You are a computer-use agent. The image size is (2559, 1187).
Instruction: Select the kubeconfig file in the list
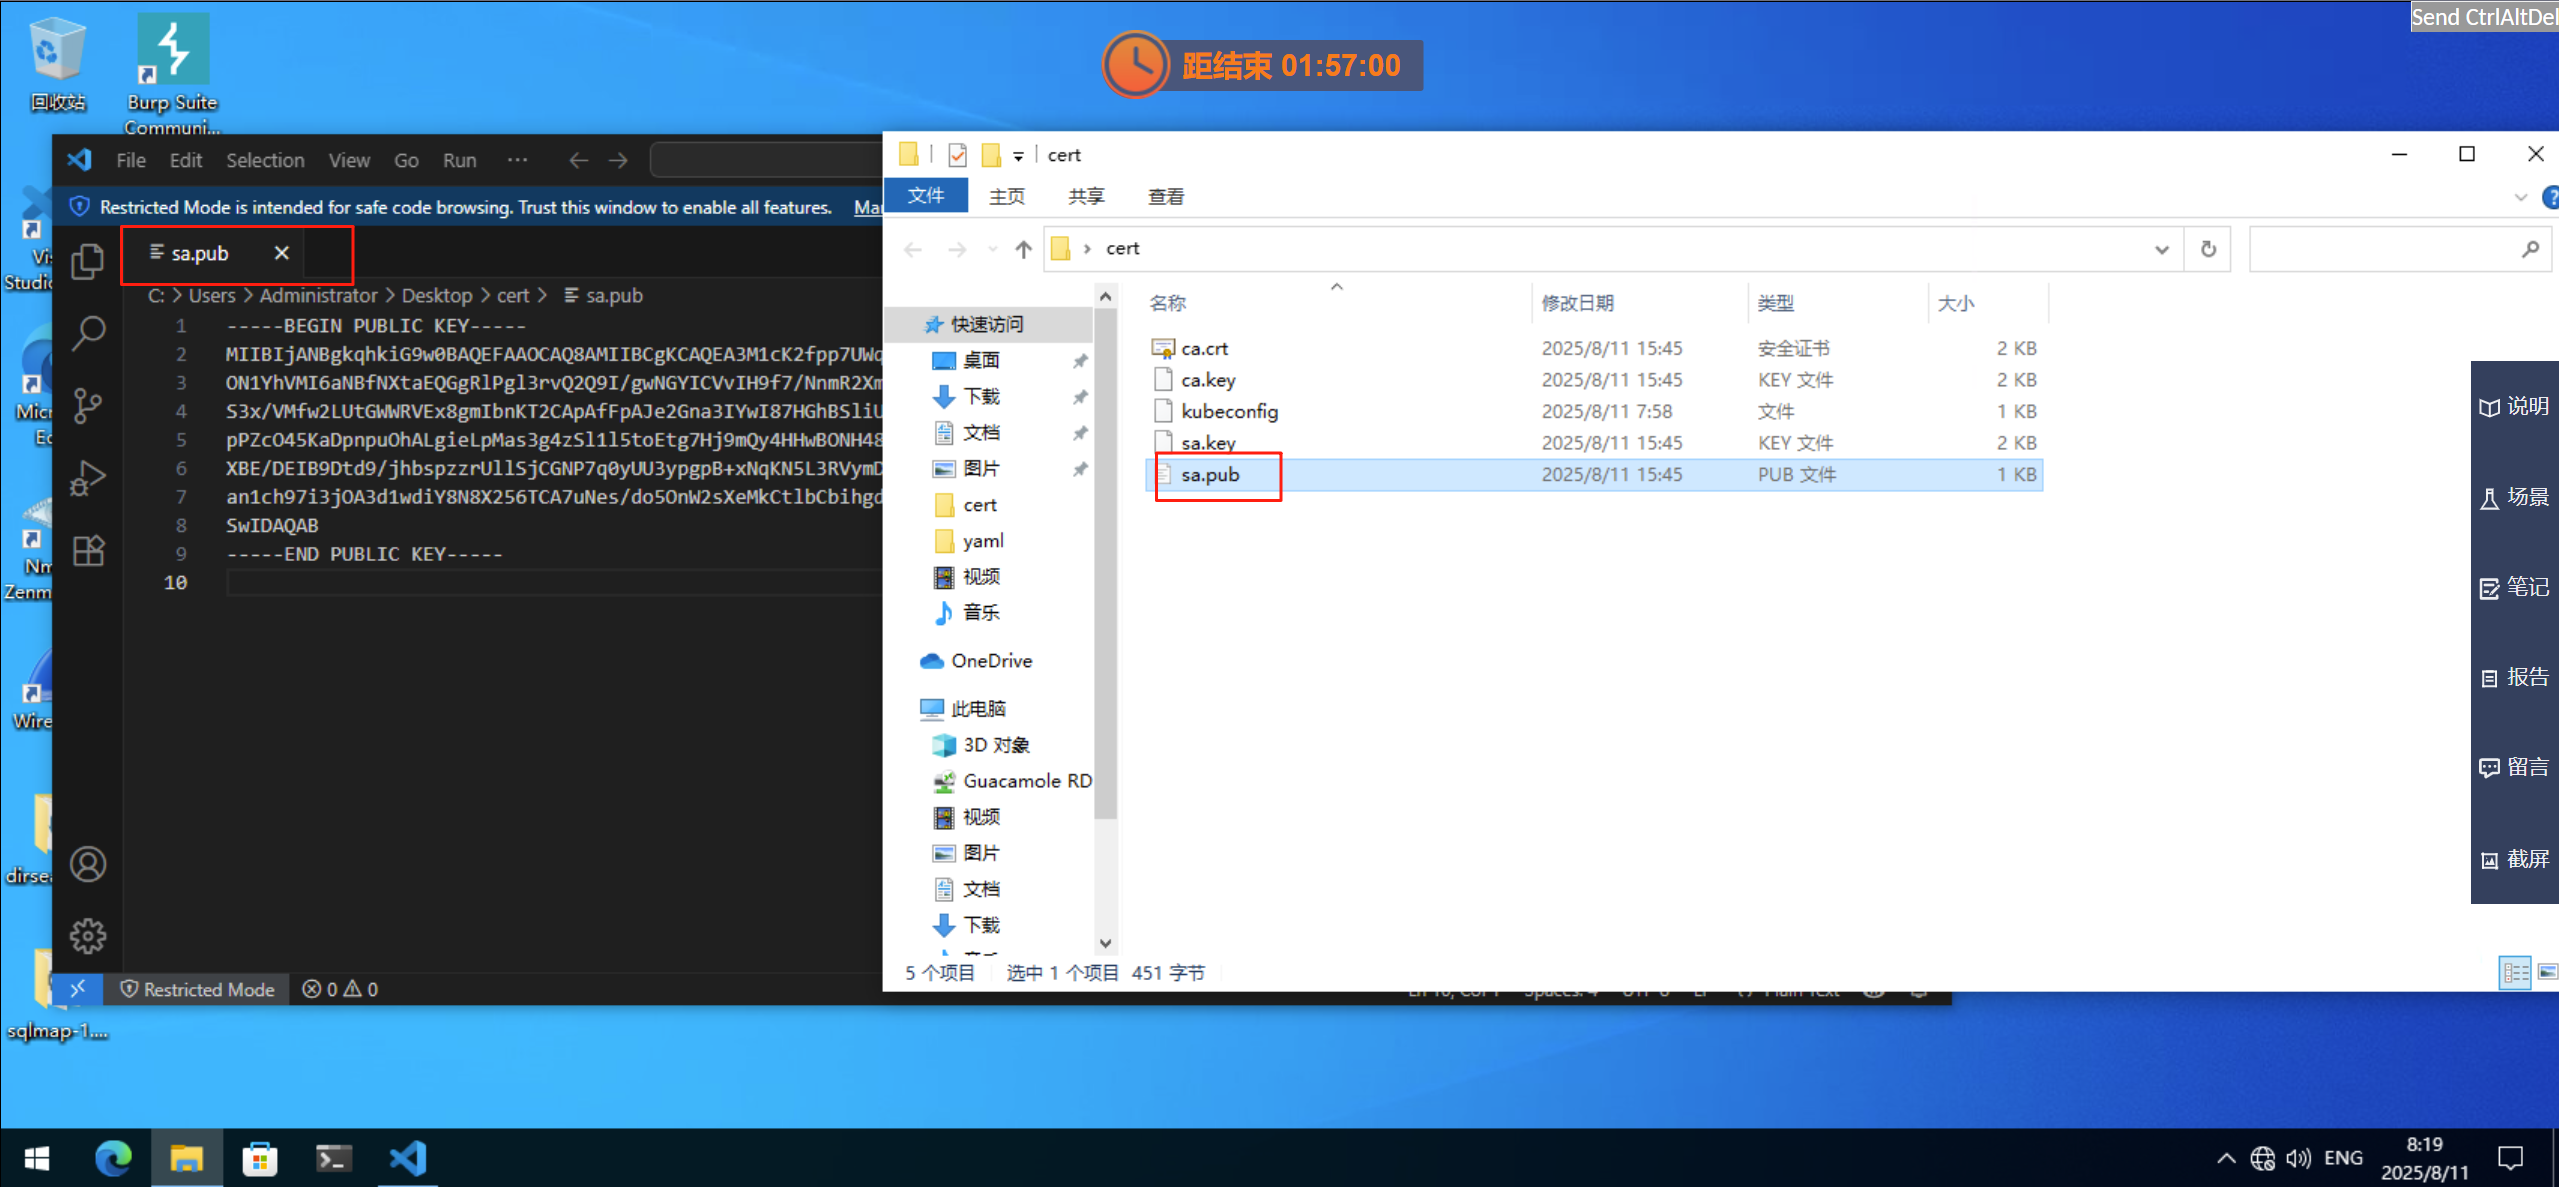[x=1229, y=411]
